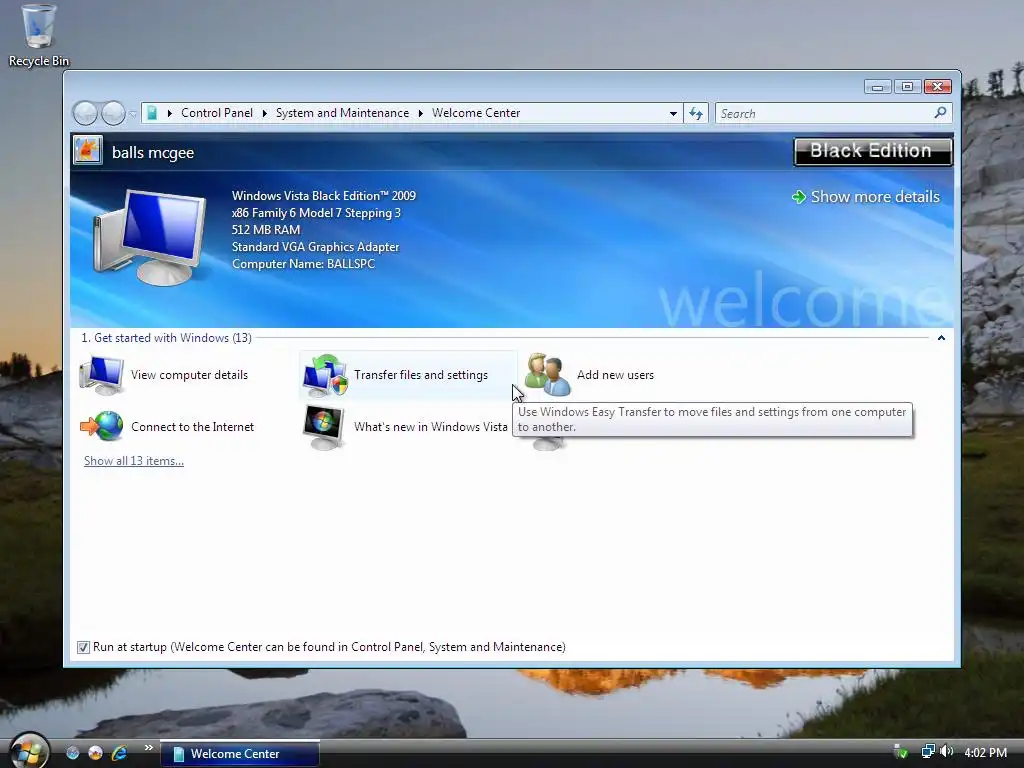Screen dimensions: 1024x768
Task: Expand the Quick Launch overflow chevron
Action: pos(148,748)
